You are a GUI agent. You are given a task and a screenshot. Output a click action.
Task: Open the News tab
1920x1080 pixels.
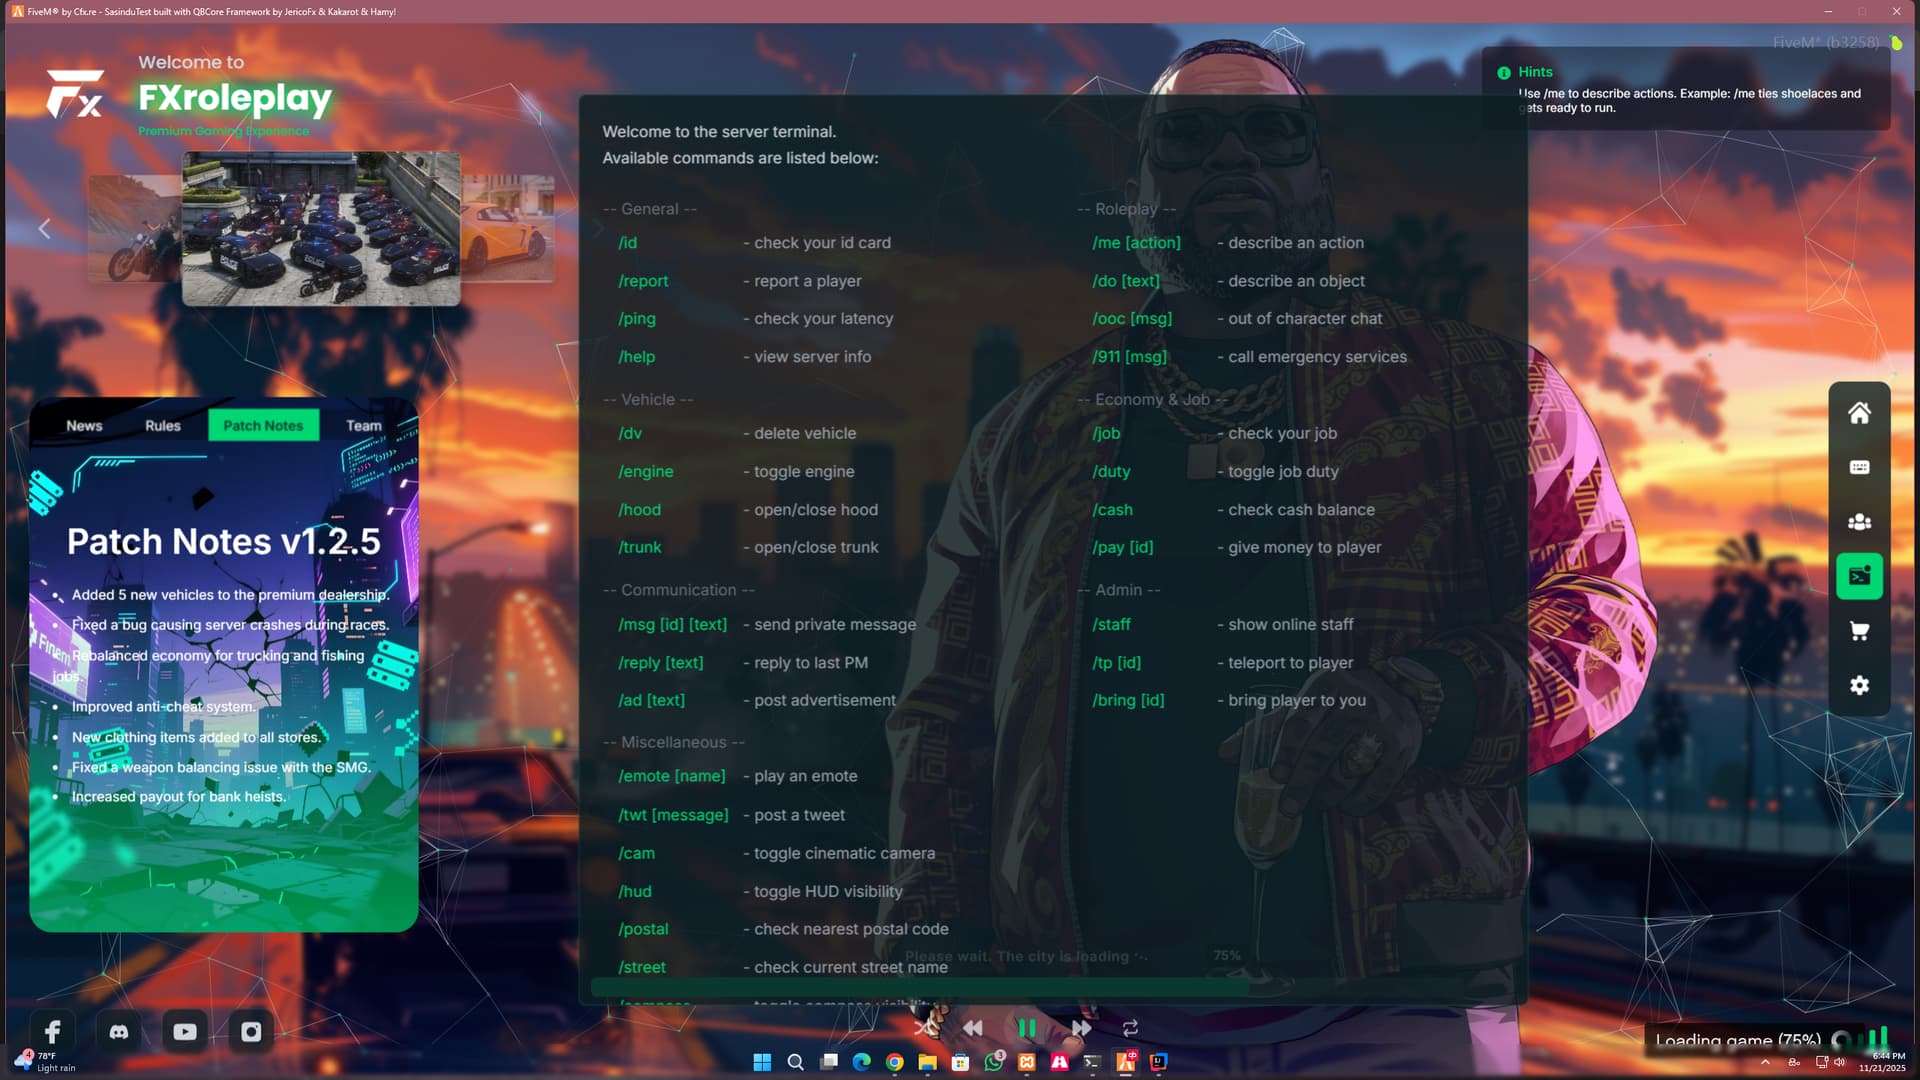(x=84, y=425)
